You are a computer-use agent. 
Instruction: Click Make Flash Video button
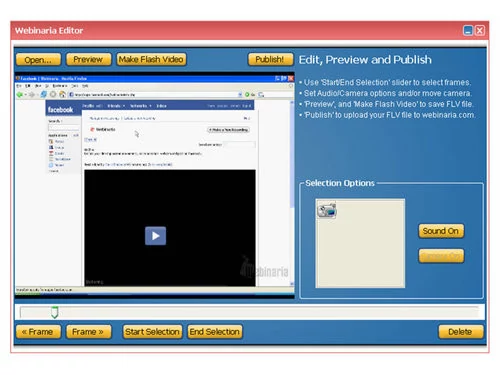click(x=151, y=59)
